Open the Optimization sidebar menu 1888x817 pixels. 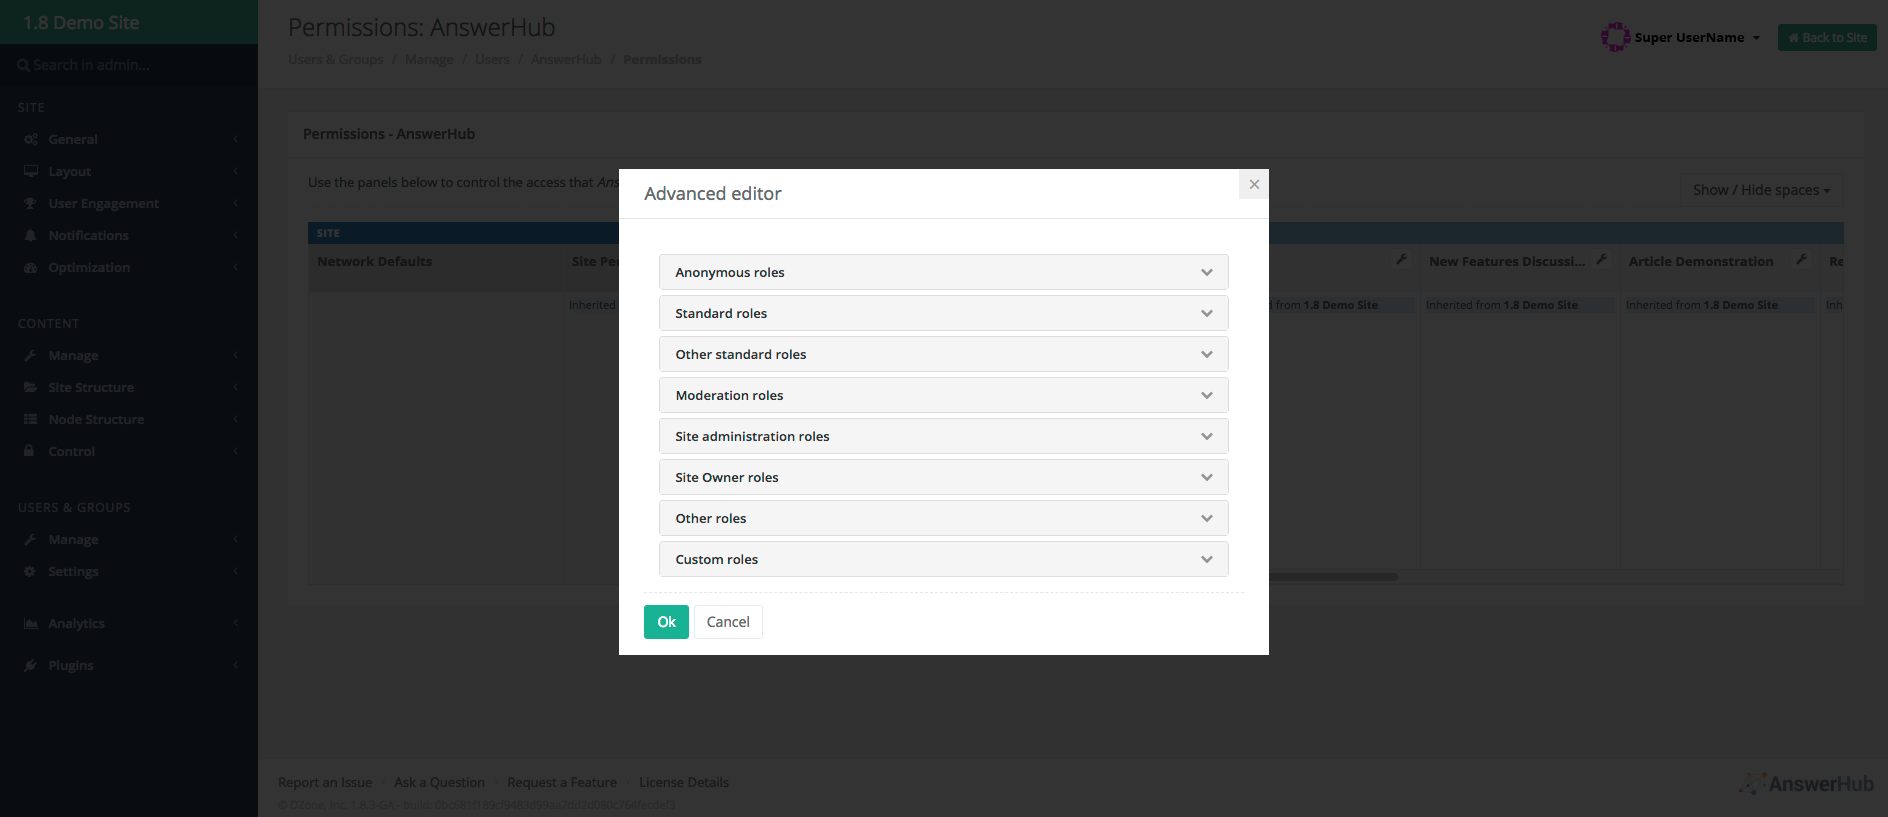pyautogui.click(x=129, y=267)
